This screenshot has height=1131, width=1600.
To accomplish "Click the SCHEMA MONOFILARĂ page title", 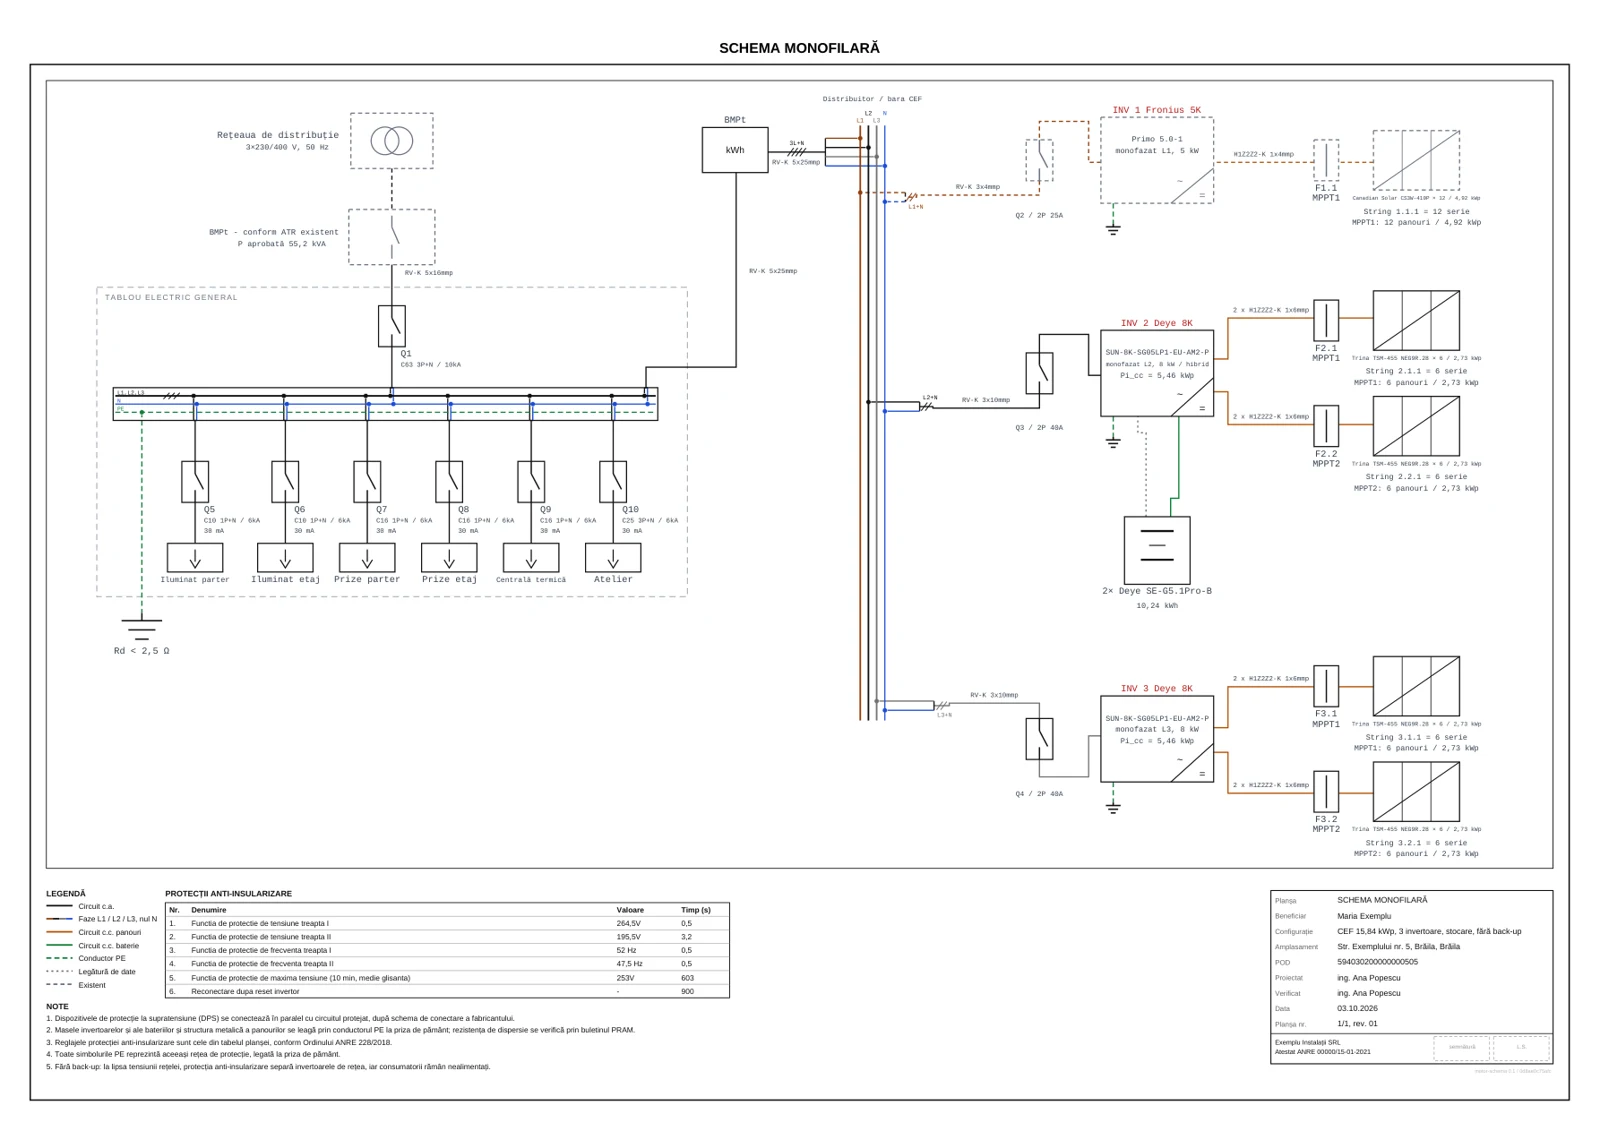I will (800, 48).
